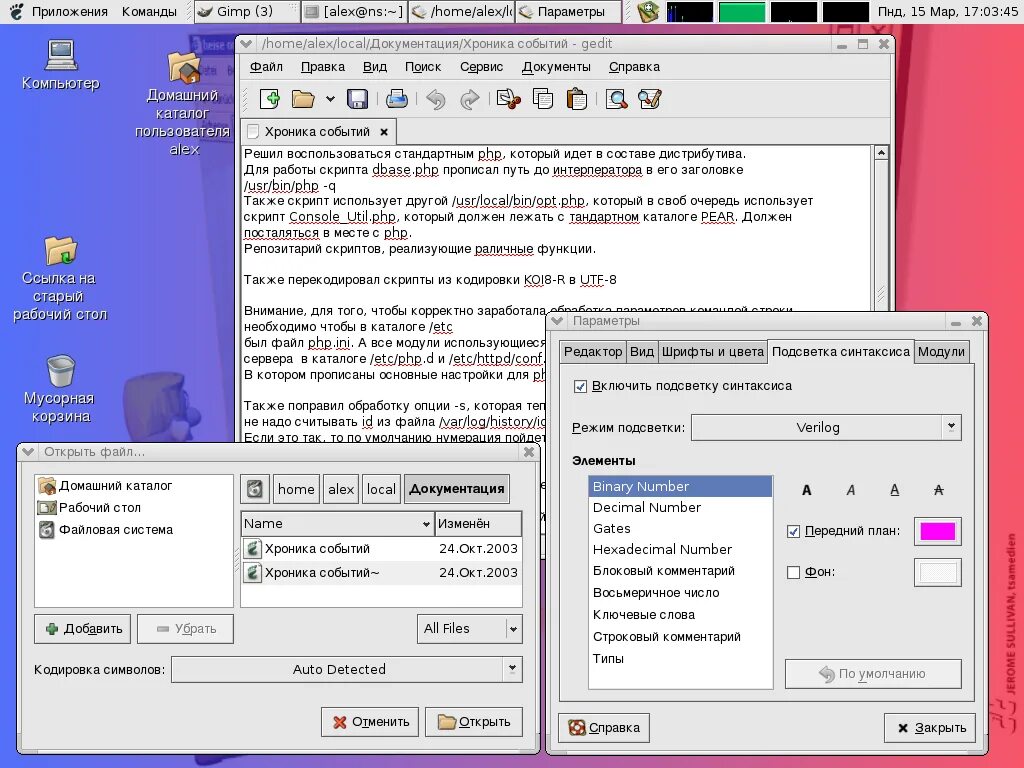Viewport: 1024px width, 768px height.
Task: Click the Закрыть button in Параметры
Action: pos(930,728)
